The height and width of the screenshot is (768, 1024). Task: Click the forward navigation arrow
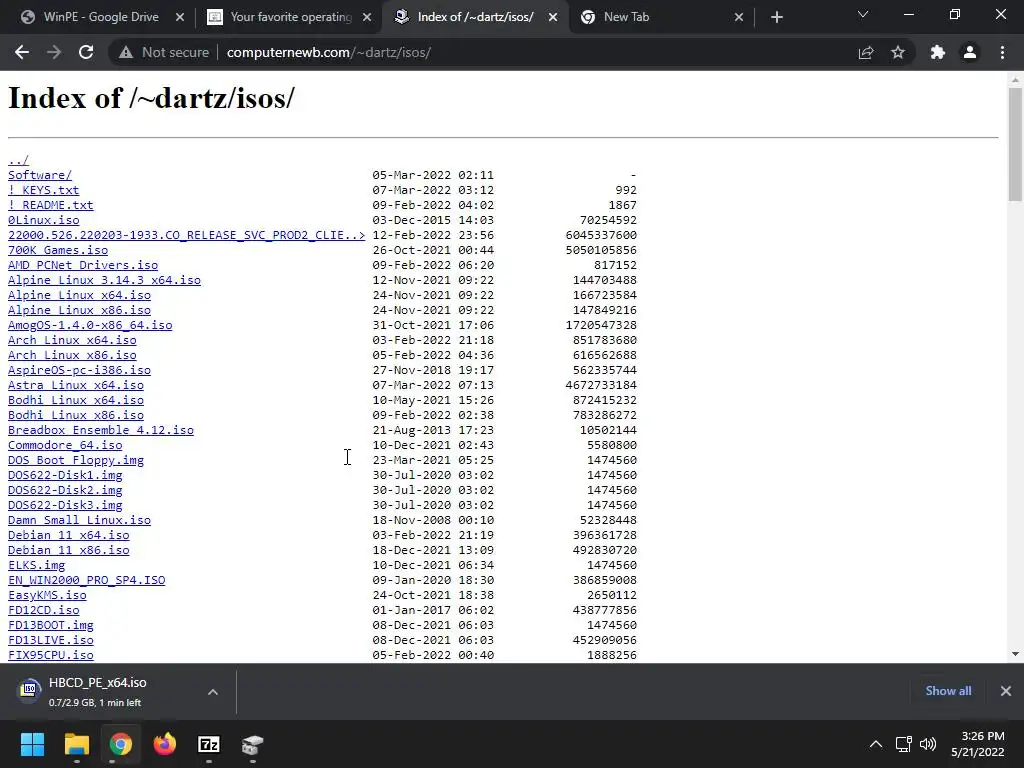click(x=54, y=52)
